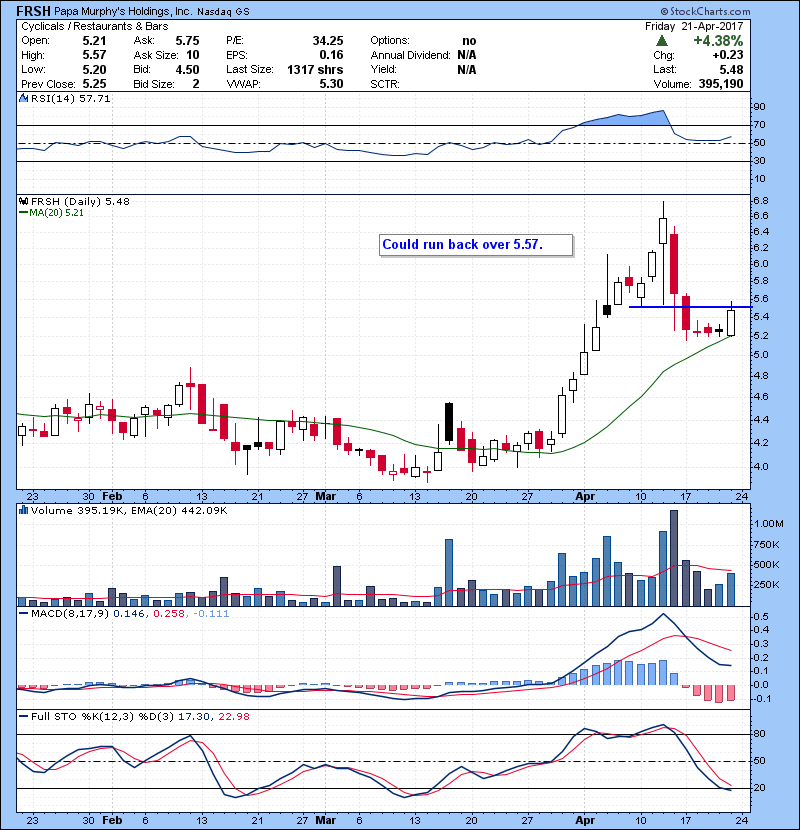800x830 pixels.
Task: Click the MACD legend dash marker
Action: pos(23,614)
